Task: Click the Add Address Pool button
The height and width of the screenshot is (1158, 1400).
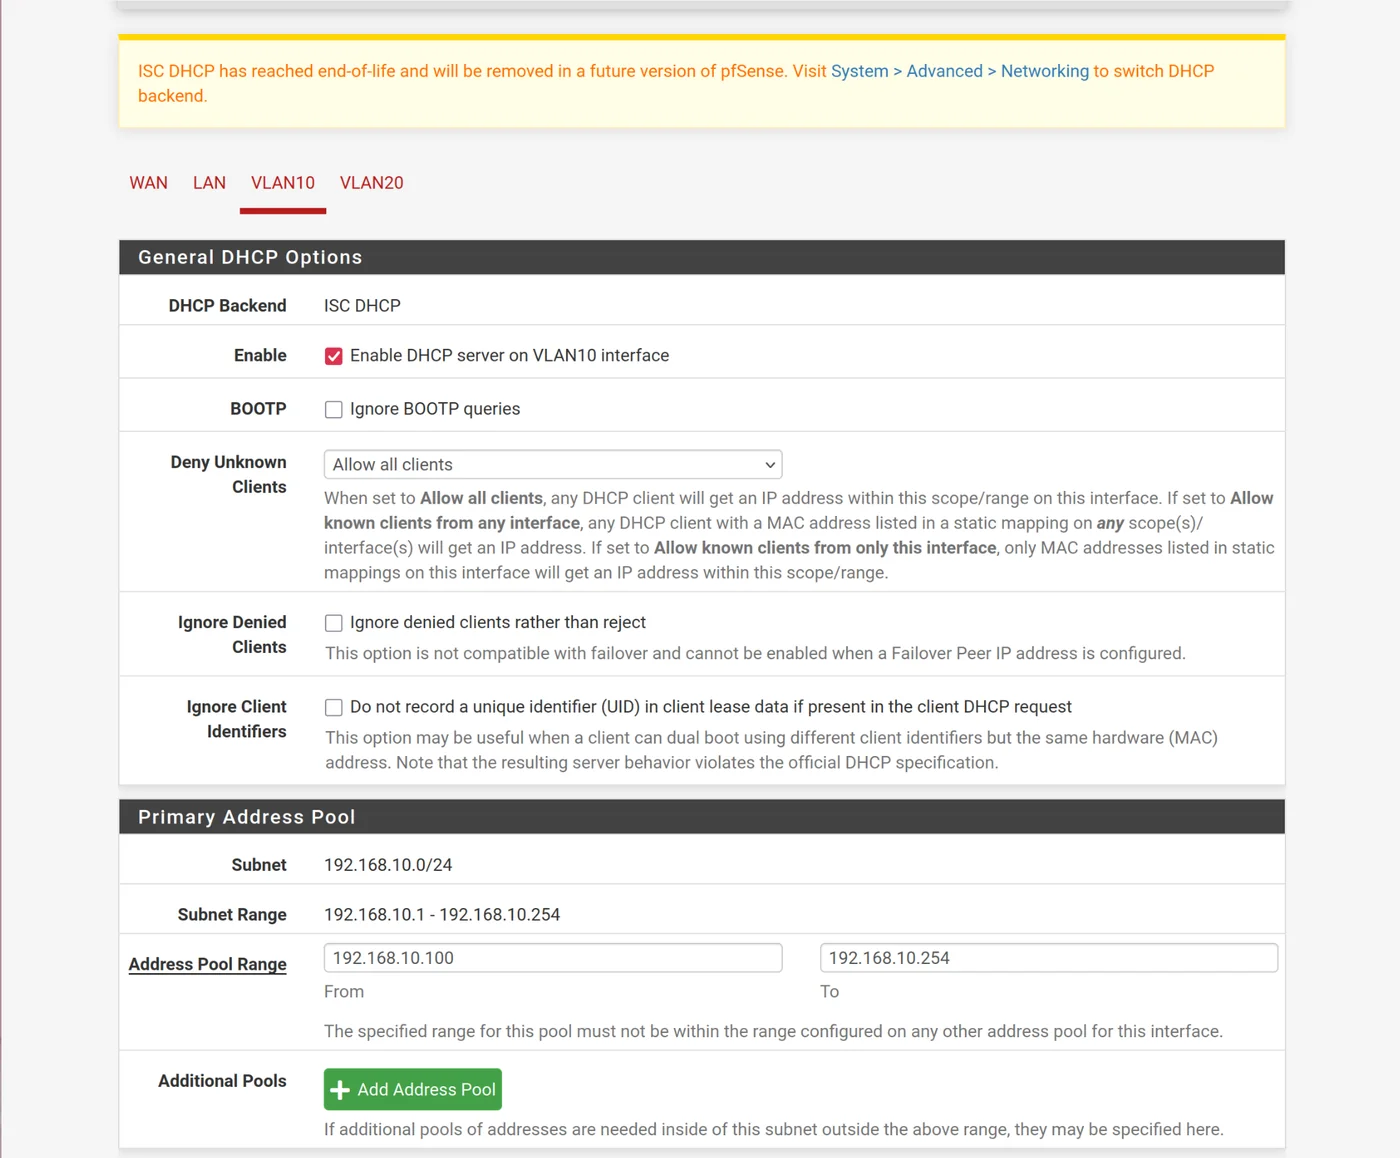Action: pos(412,1089)
